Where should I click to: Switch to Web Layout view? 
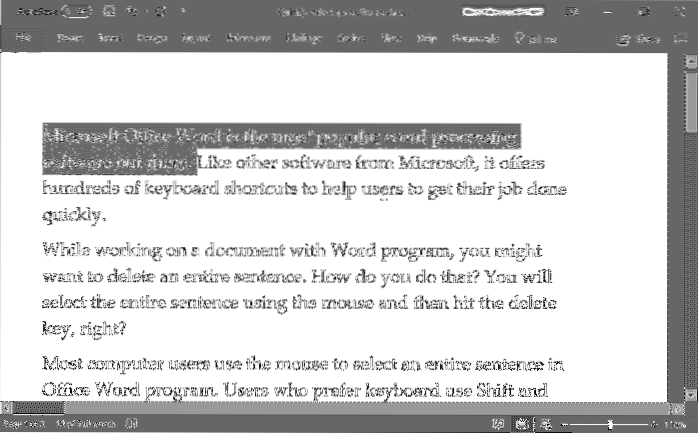click(x=546, y=425)
